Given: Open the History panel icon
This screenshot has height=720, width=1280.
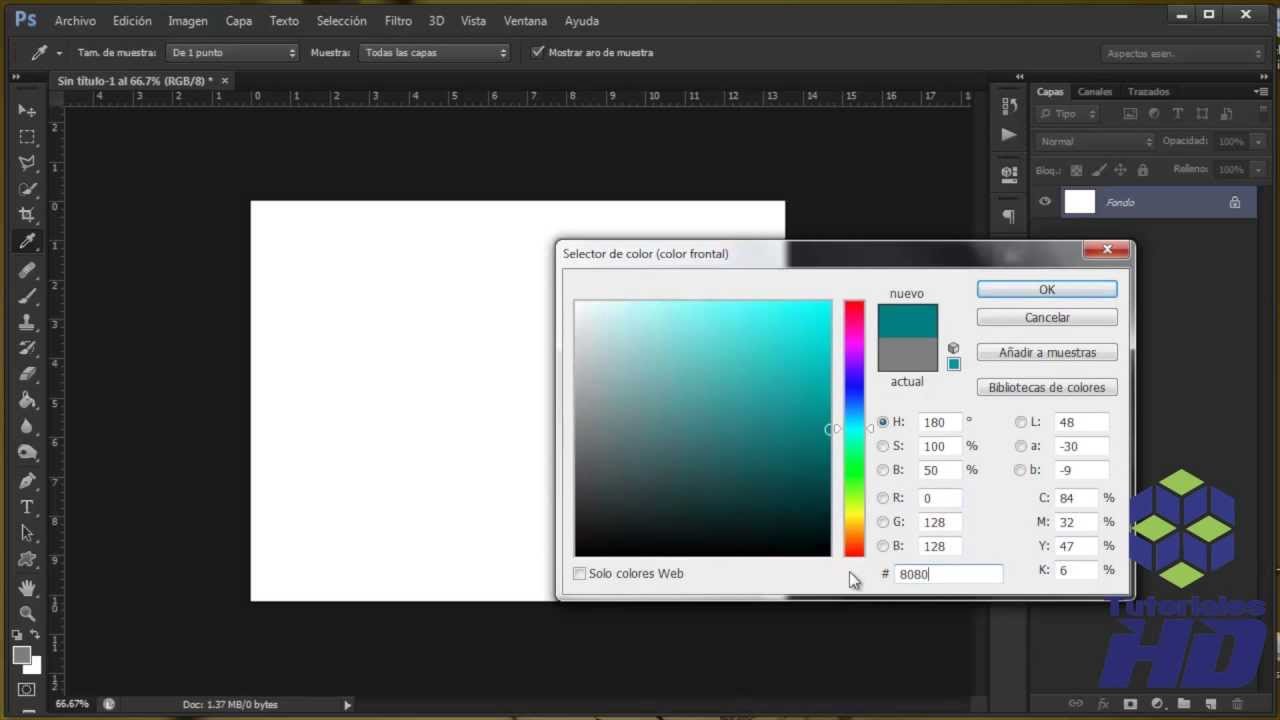Looking at the screenshot, I should tap(1008, 106).
